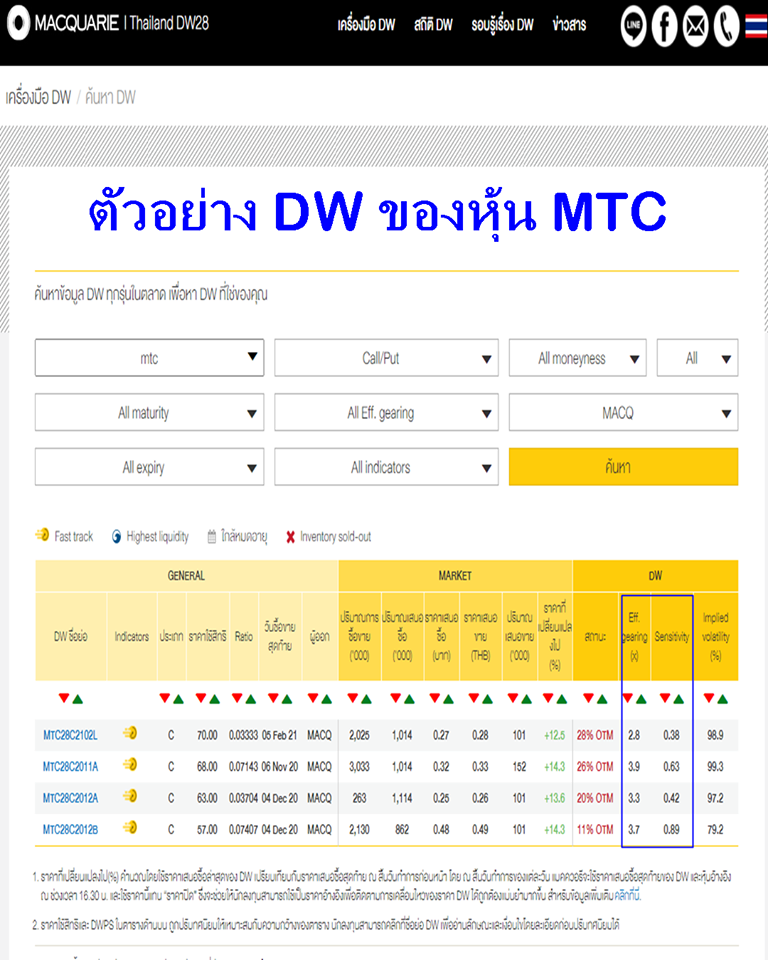
Task: Sort Implied volatility column ascending with green arrow
Action: point(723,699)
